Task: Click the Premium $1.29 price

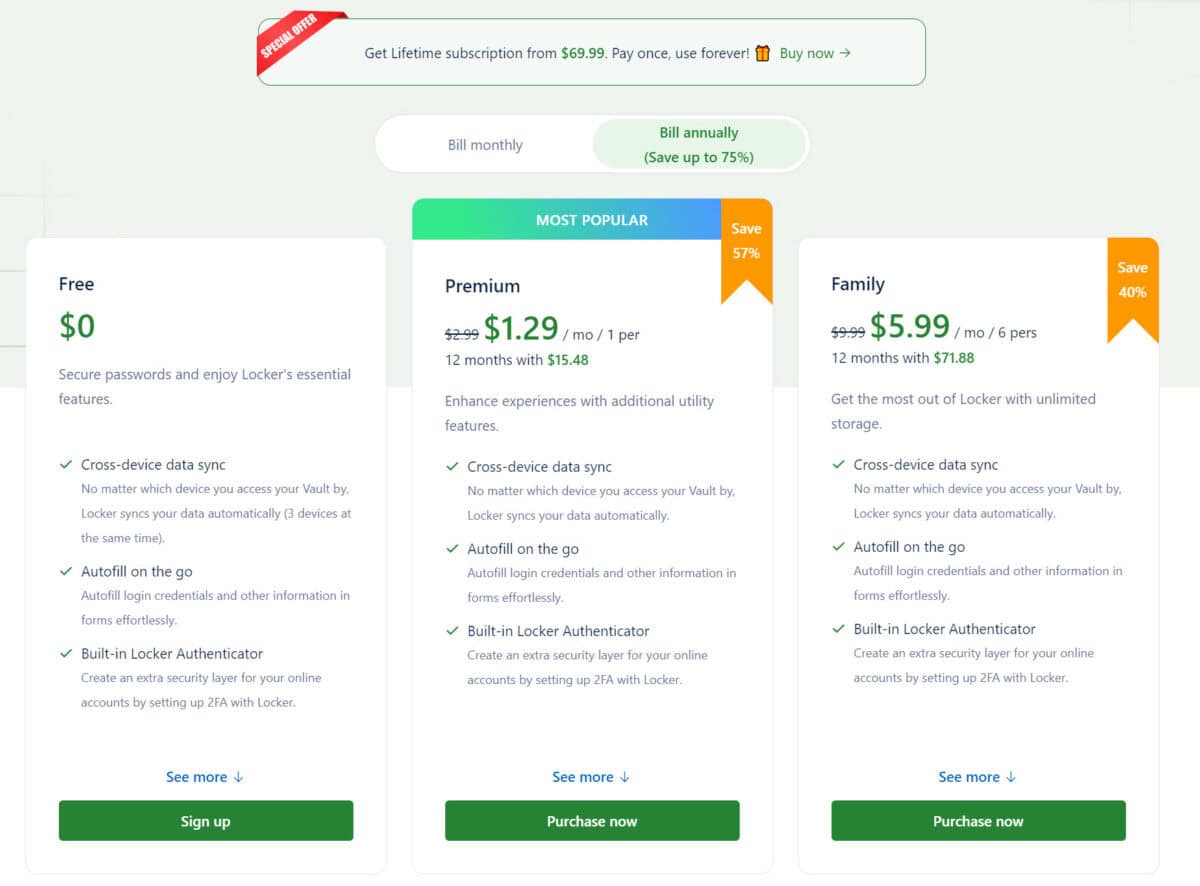Action: click(521, 328)
